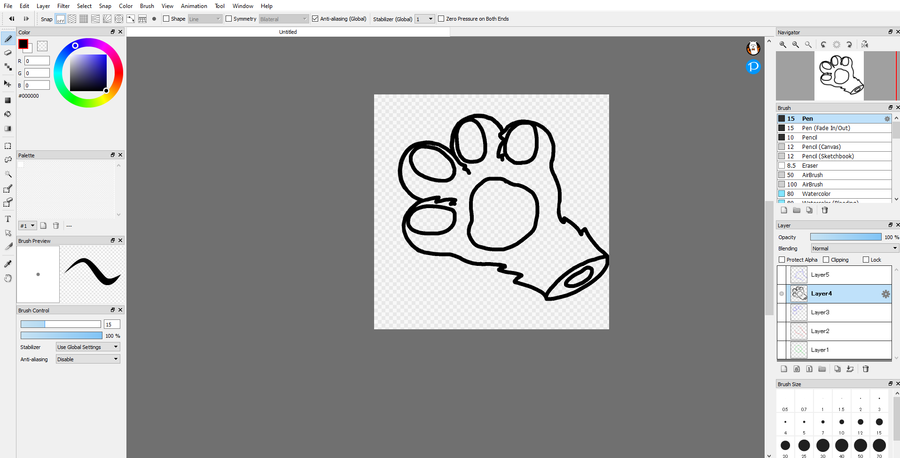Hide Layer4 using its visibility dot
This screenshot has height=458, width=900.
point(781,294)
